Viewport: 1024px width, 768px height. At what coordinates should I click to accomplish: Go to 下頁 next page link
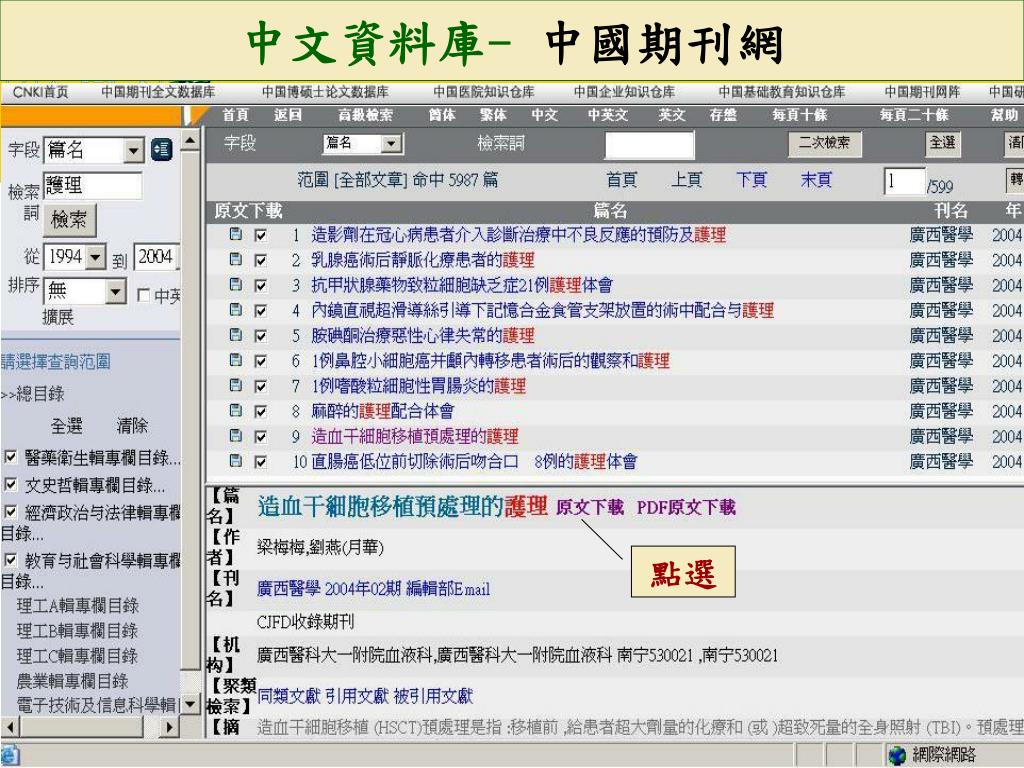(751, 180)
